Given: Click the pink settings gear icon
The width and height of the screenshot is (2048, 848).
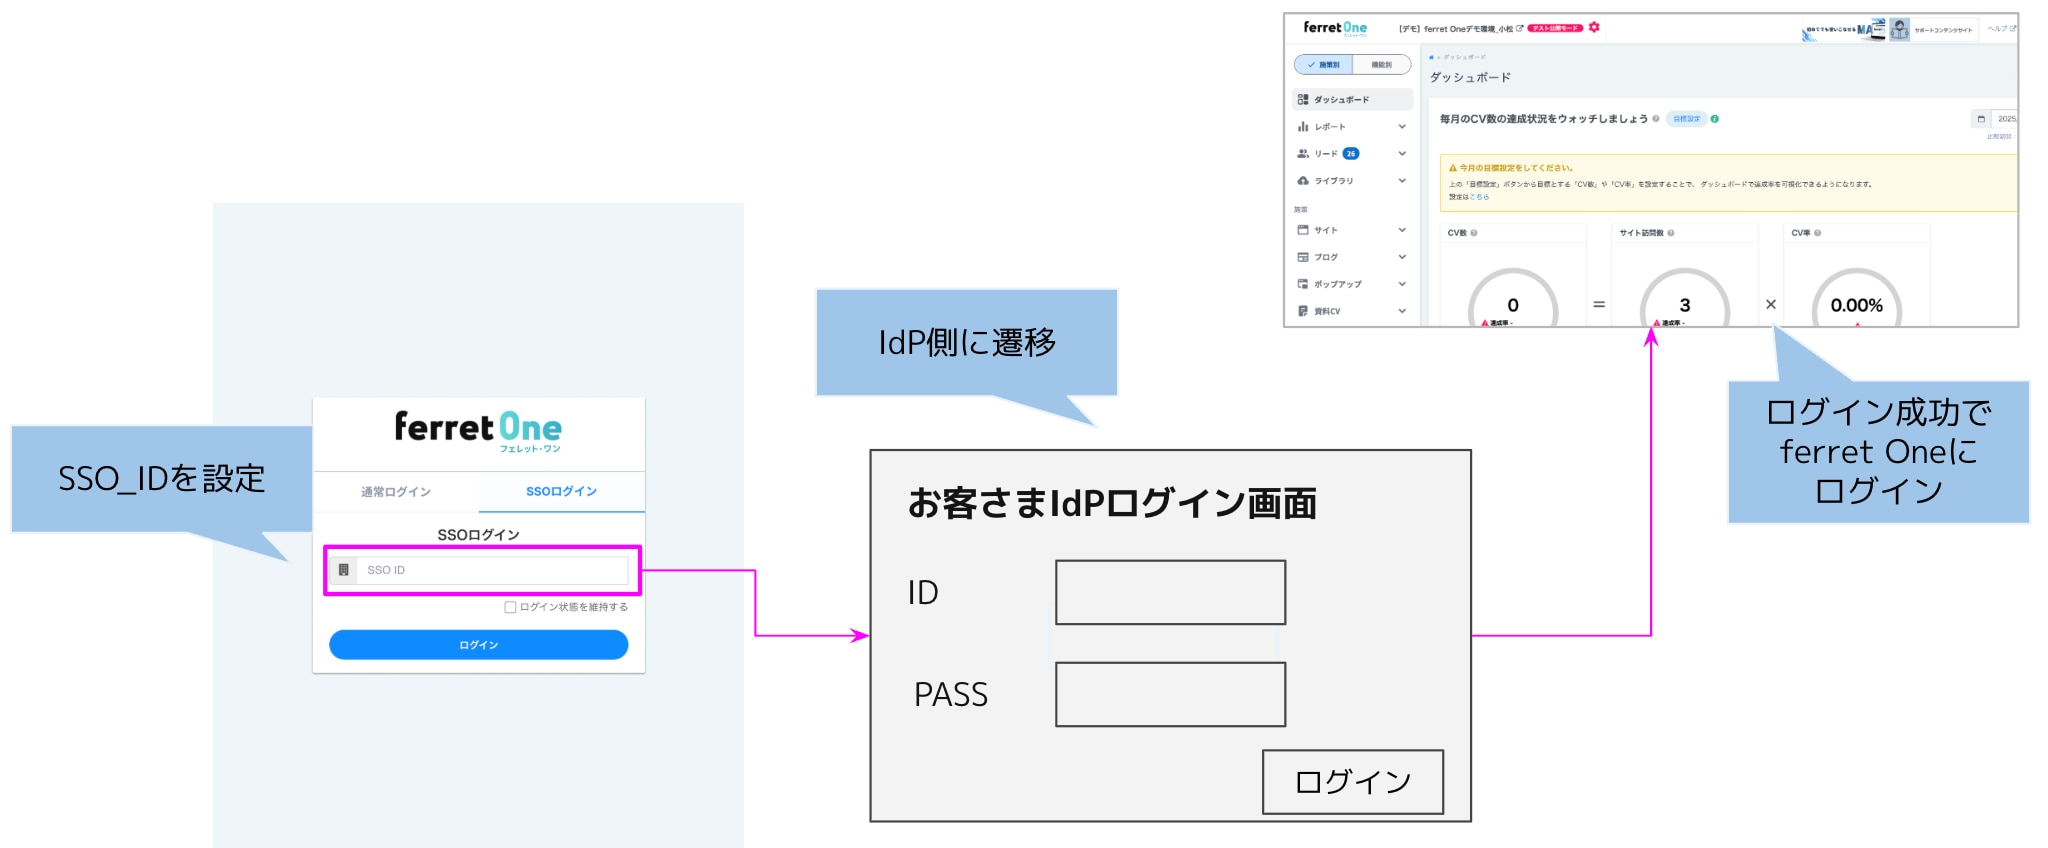Looking at the screenshot, I should [x=1594, y=27].
